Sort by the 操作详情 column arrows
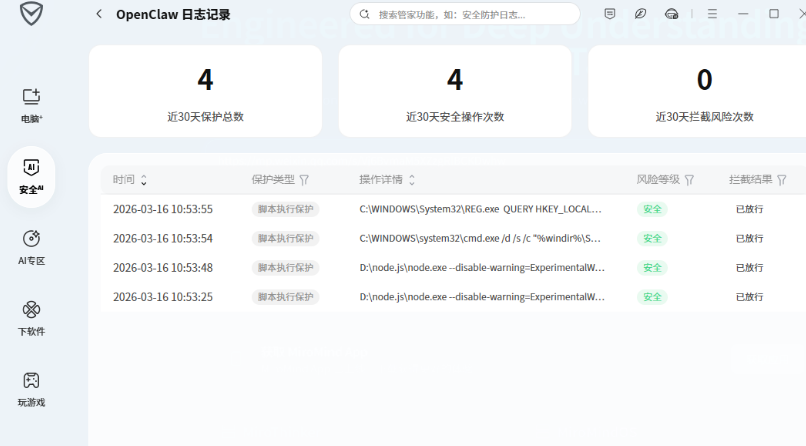 412,180
